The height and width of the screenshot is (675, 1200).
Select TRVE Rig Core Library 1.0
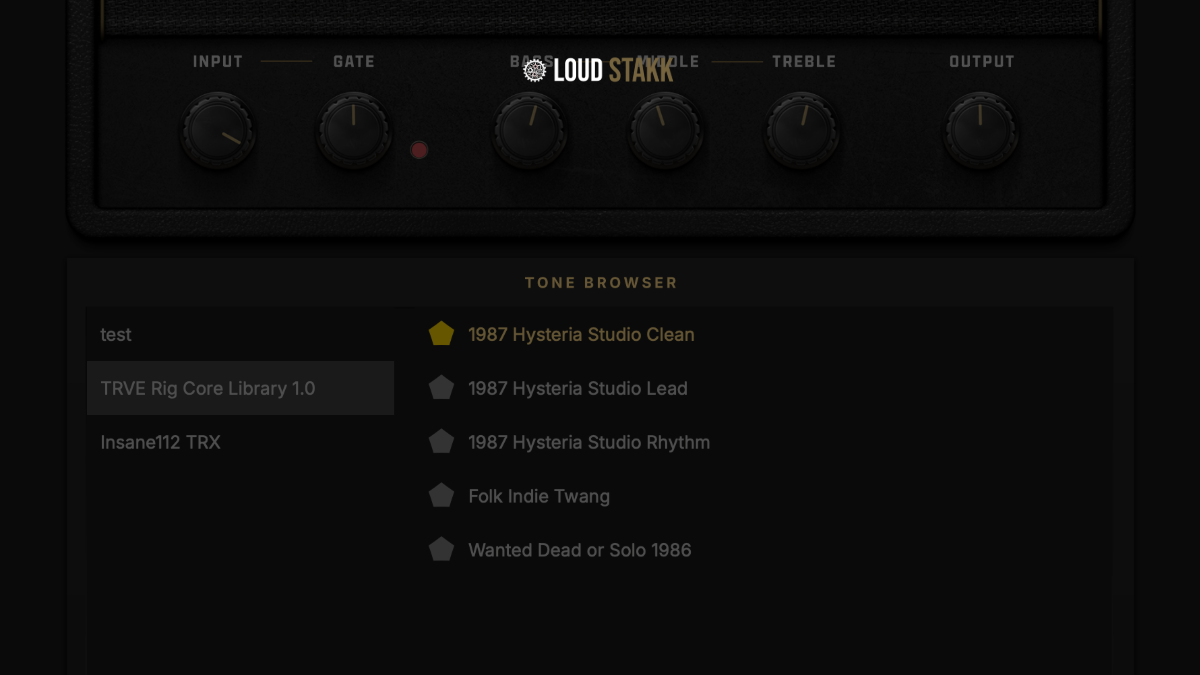point(208,389)
